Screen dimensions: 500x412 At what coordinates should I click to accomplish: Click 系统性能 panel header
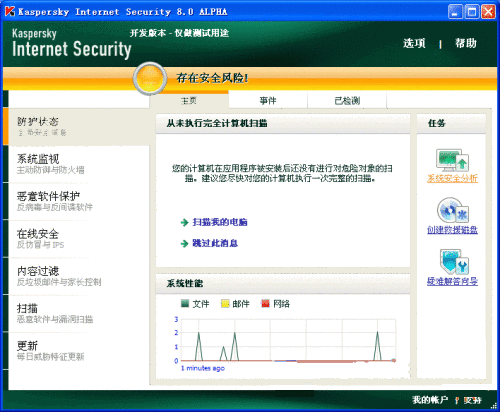pyautogui.click(x=283, y=283)
